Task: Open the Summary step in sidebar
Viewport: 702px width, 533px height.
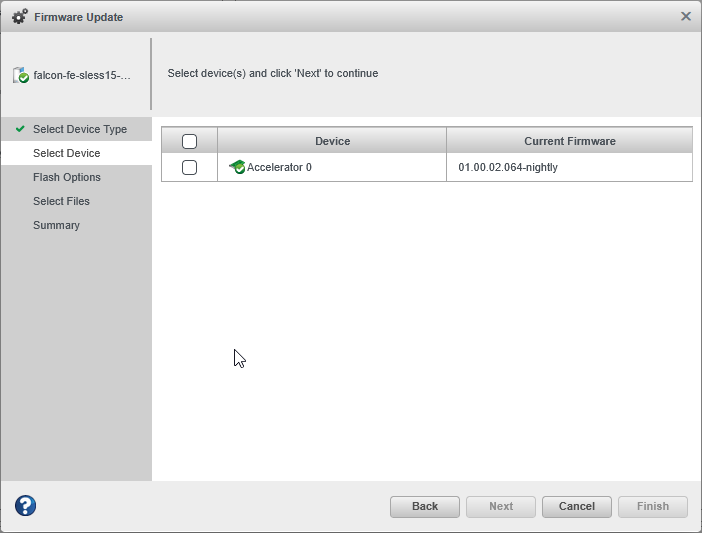Action: [56, 225]
